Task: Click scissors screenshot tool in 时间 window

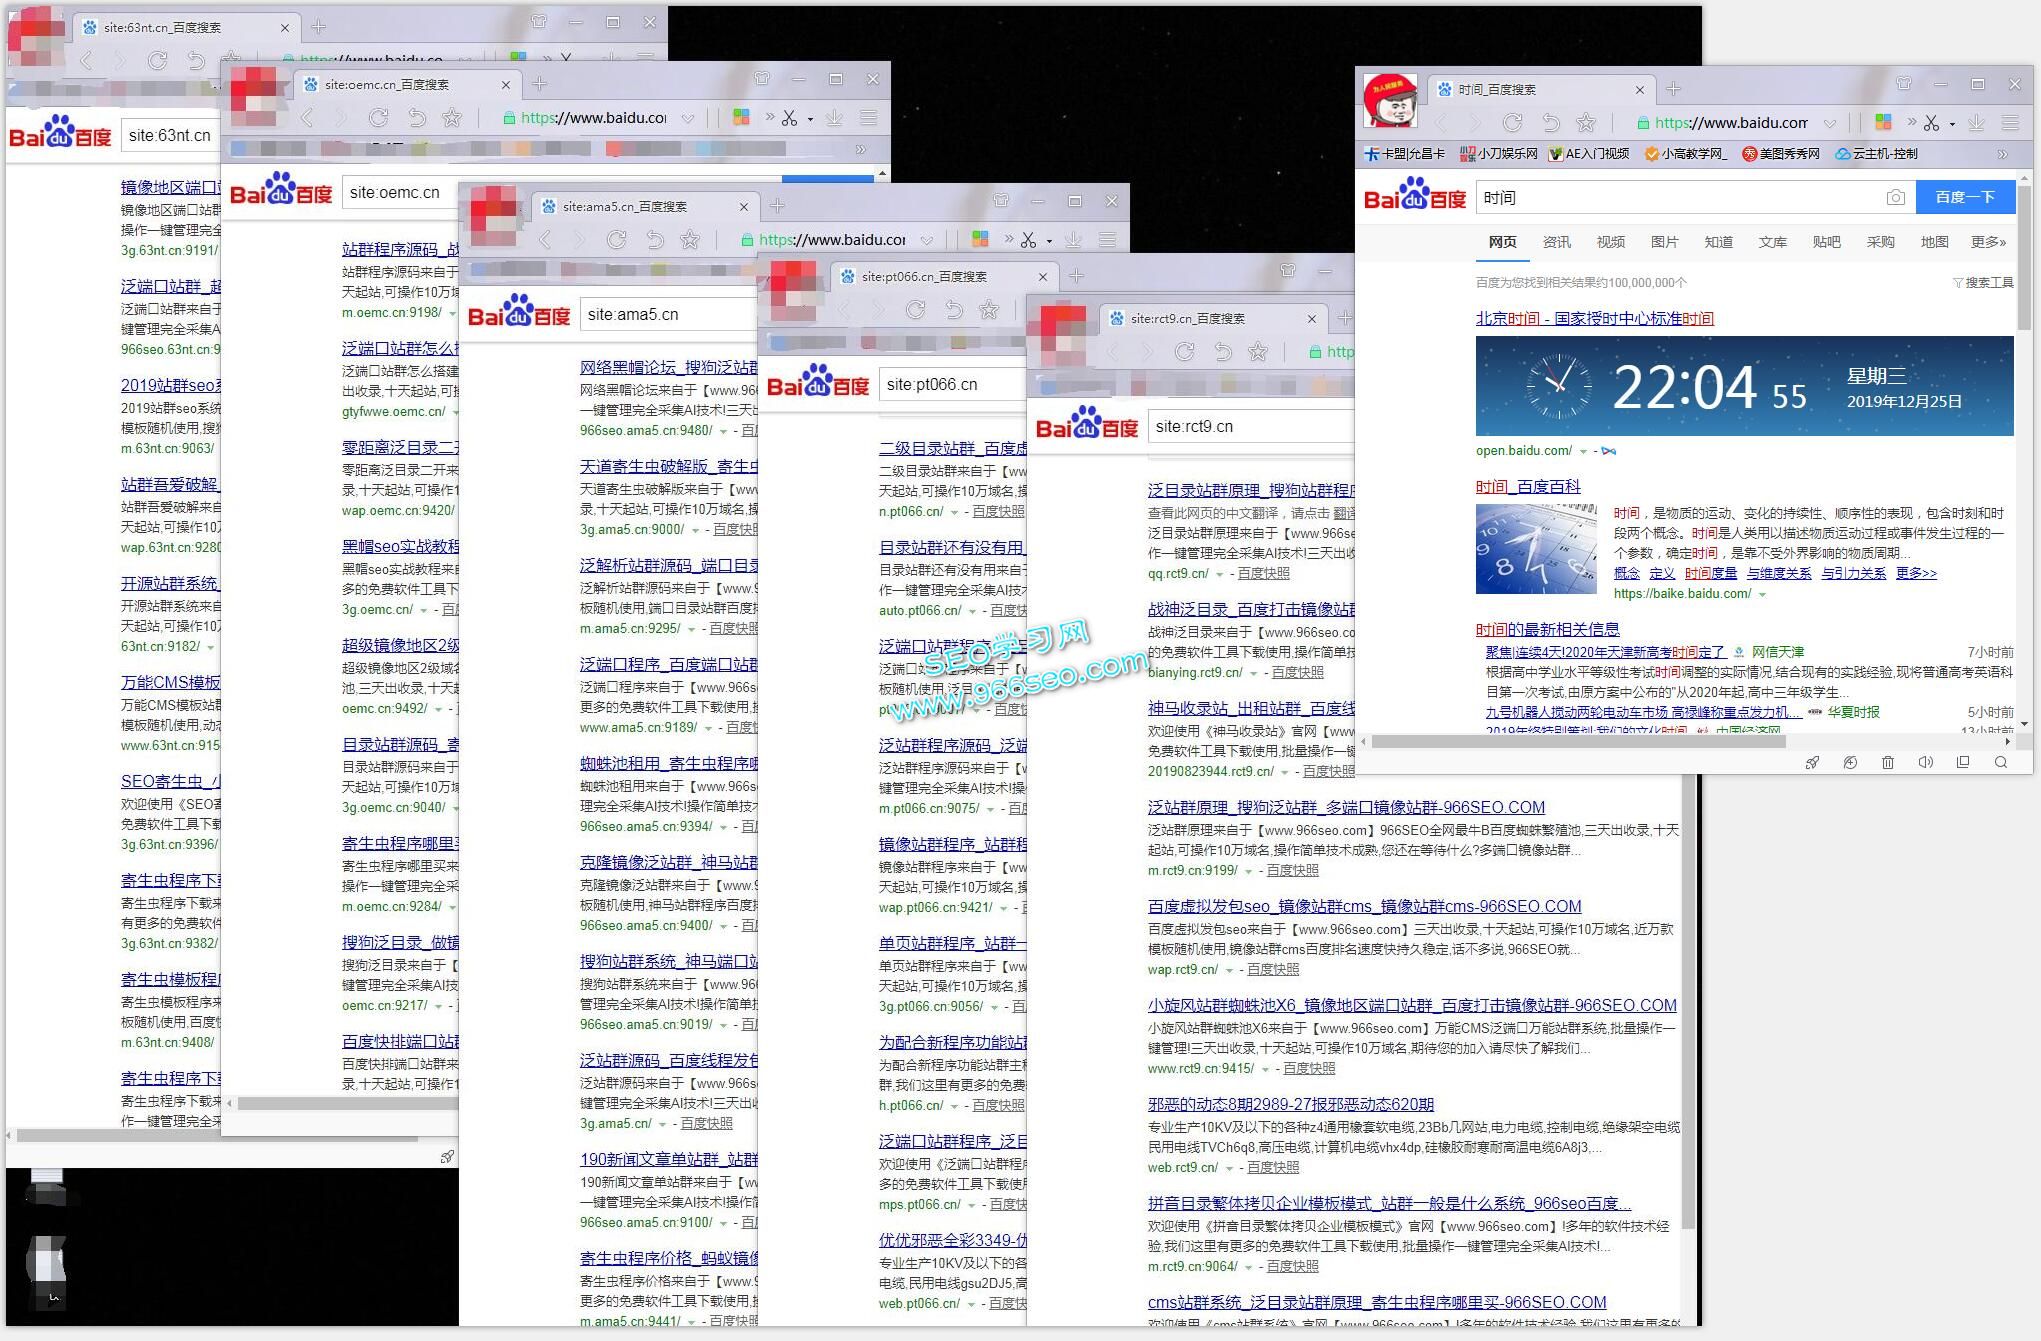Action: point(1931,123)
